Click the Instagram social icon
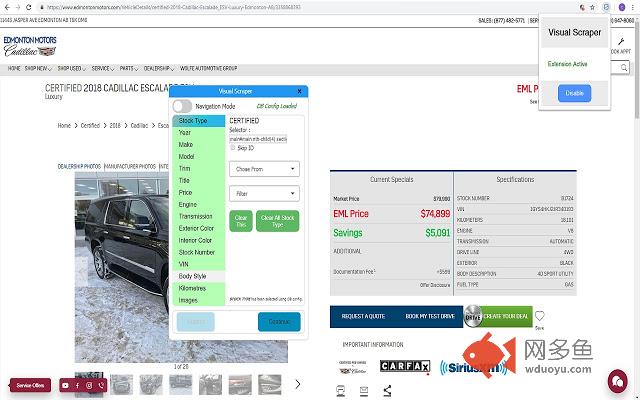This screenshot has width=640, height=400. (x=88, y=385)
